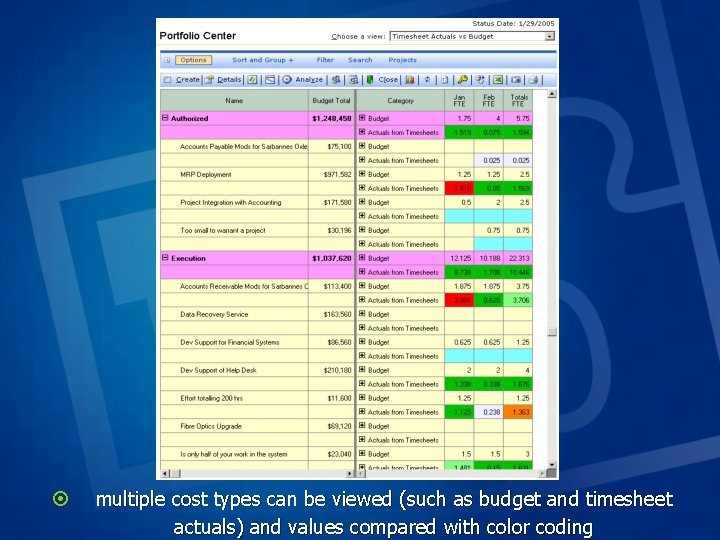Click the Feb FTE column header
This screenshot has width=720, height=540.
[489, 101]
